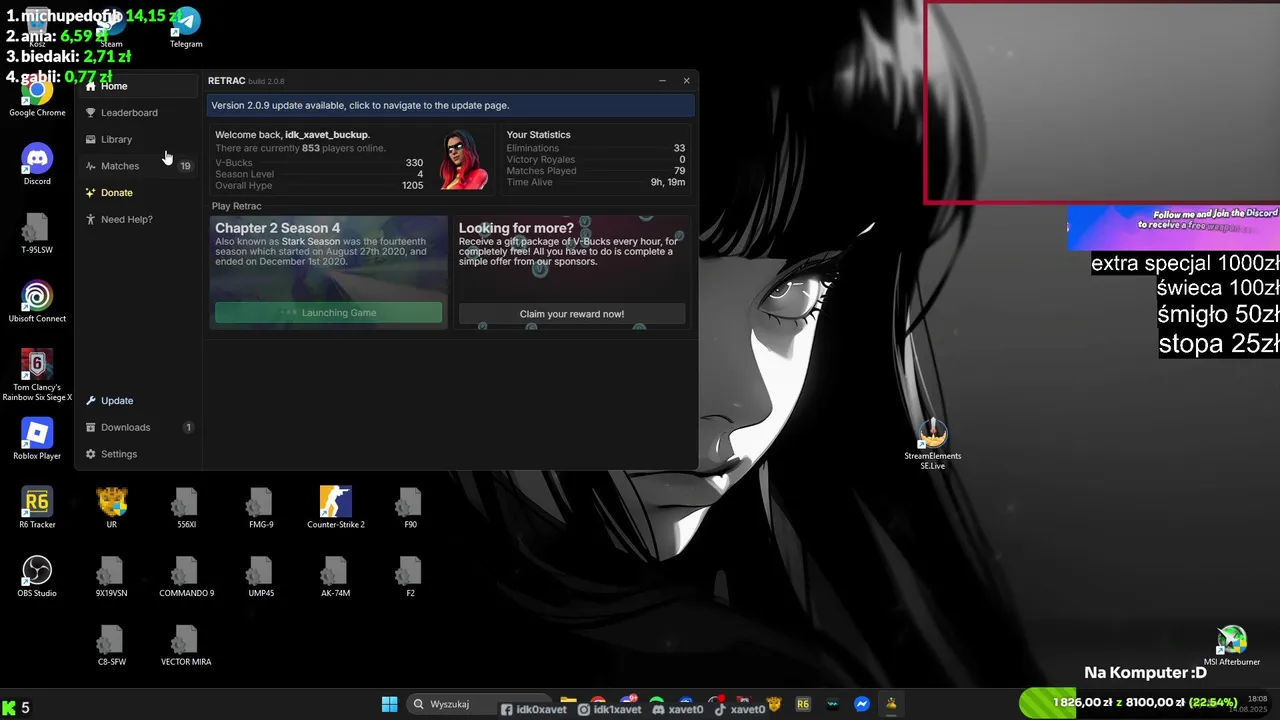
Task: Open the Update page from Retrac sidebar
Action: (x=139, y=401)
